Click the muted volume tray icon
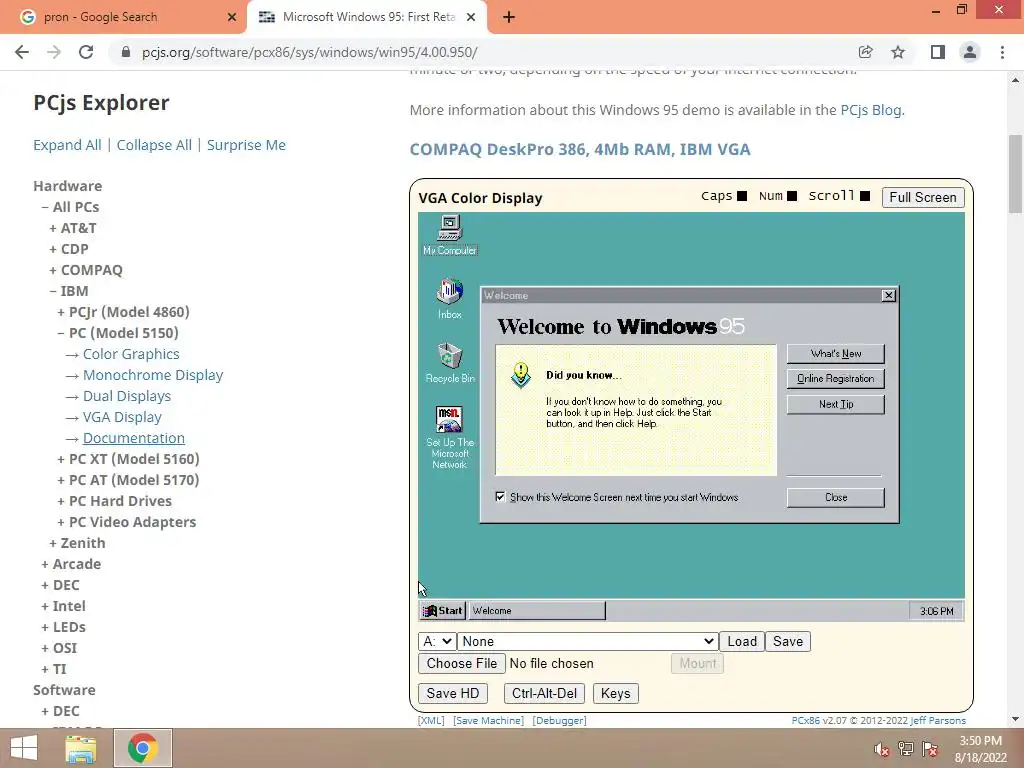The height and width of the screenshot is (768, 1024). tap(882, 748)
